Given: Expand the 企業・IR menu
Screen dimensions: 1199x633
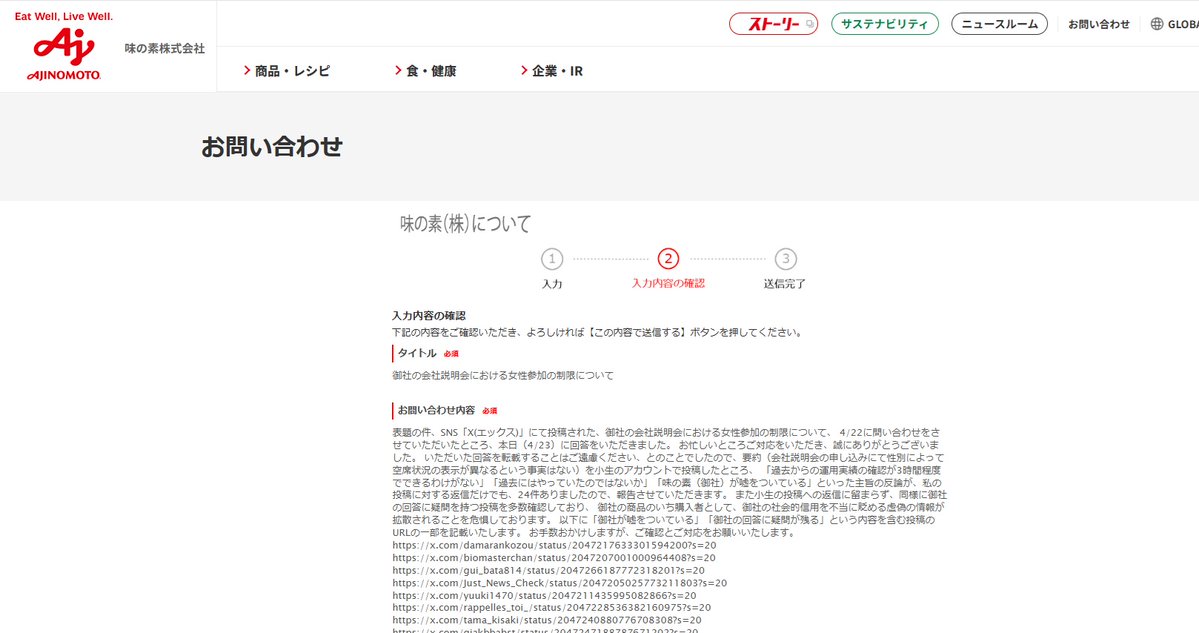Looking at the screenshot, I should (x=551, y=71).
